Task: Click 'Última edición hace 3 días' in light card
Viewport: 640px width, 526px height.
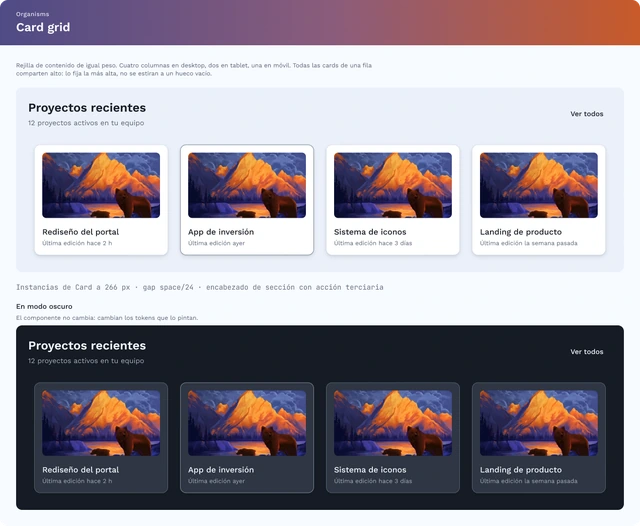Action: pos(373,243)
